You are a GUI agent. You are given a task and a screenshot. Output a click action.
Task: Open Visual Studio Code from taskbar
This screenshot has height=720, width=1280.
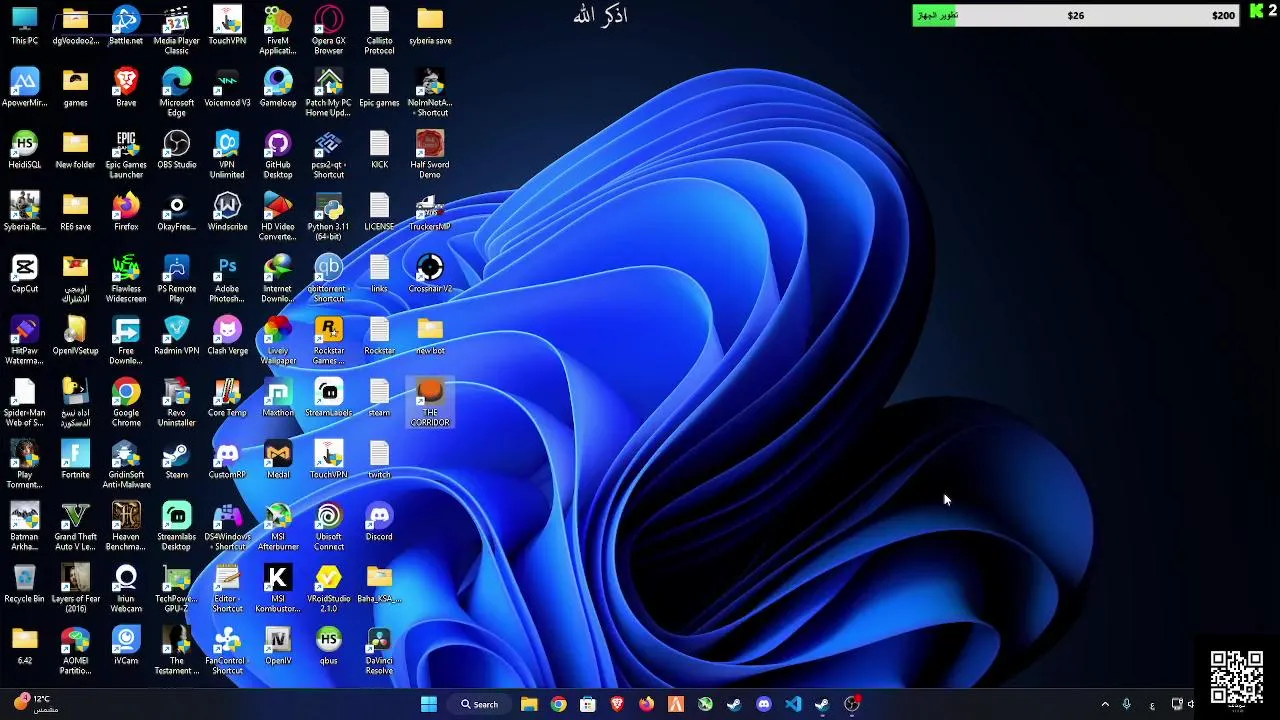793,704
